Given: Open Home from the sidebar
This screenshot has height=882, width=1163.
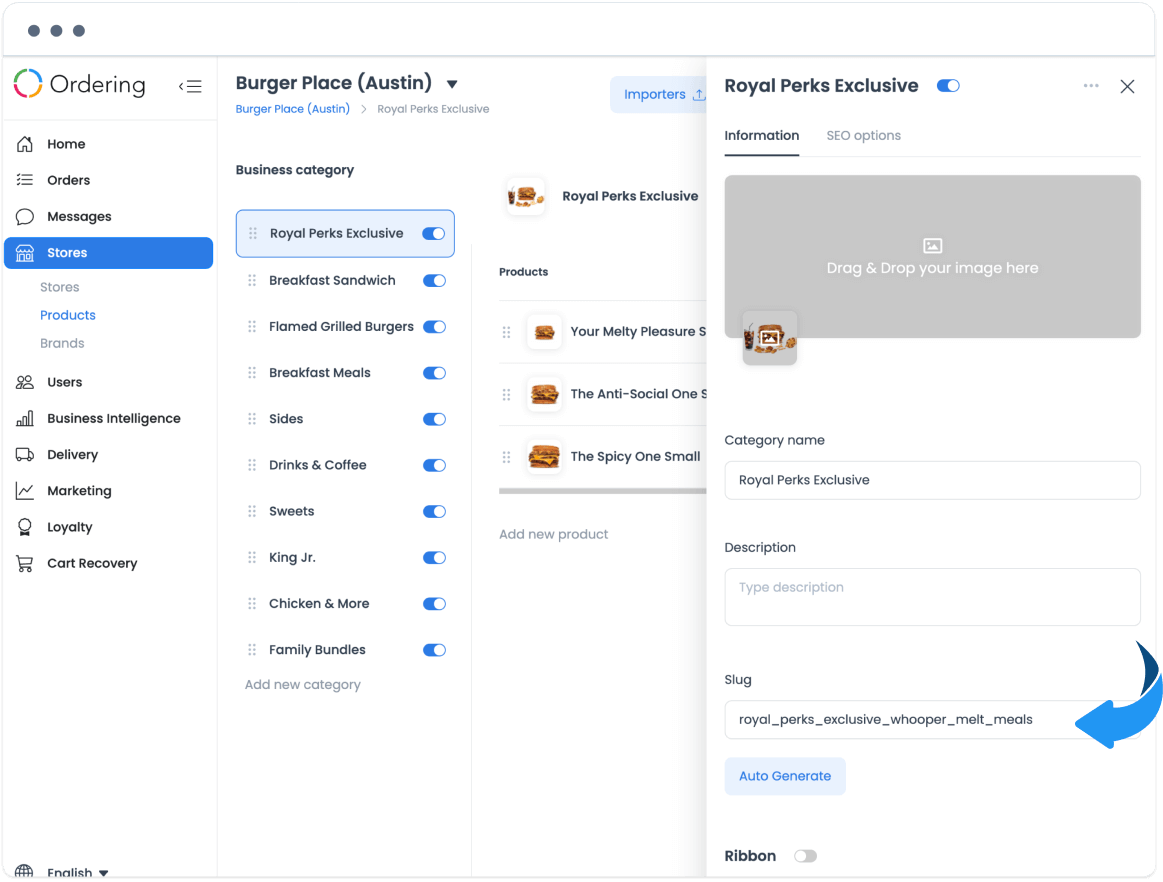Looking at the screenshot, I should coord(65,144).
